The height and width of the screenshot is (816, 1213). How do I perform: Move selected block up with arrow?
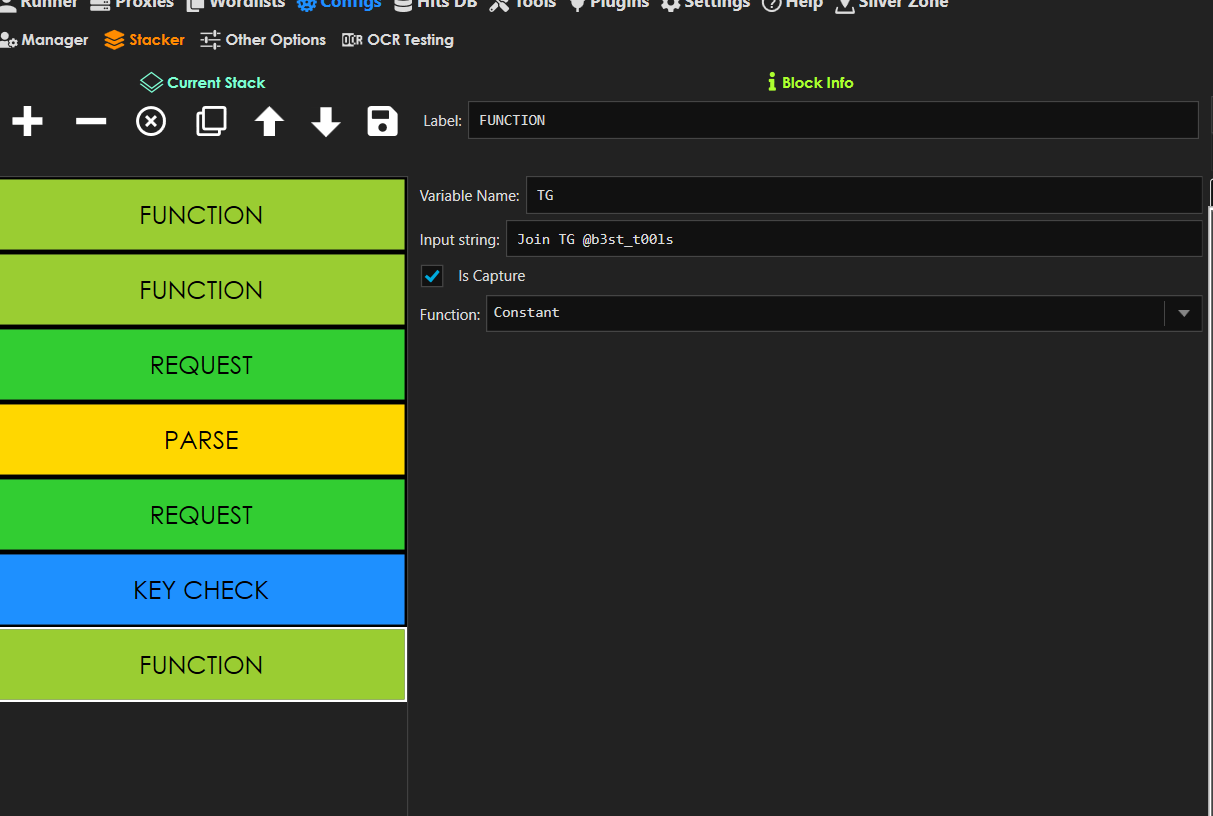pos(269,122)
